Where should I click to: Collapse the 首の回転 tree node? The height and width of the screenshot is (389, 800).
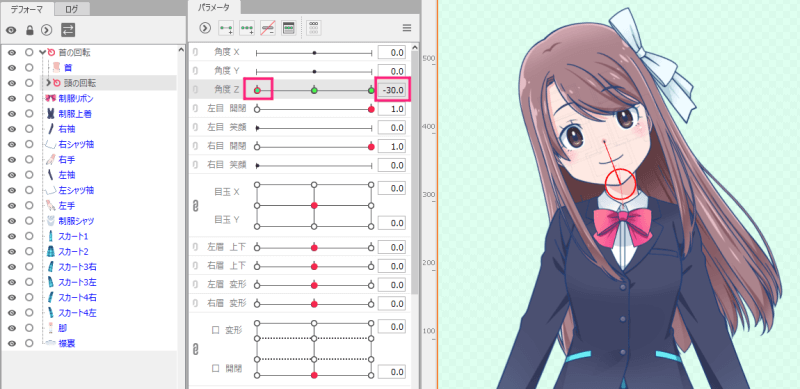click(42, 52)
